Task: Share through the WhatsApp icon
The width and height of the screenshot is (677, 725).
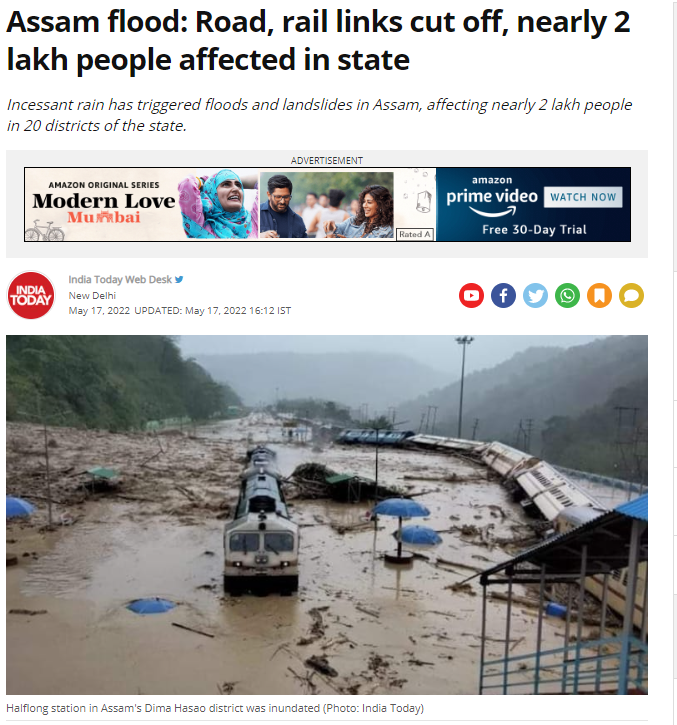Action: (567, 295)
